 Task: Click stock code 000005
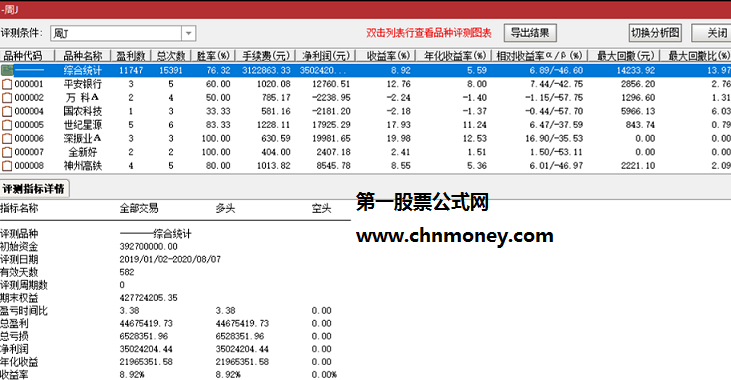pos(29,125)
